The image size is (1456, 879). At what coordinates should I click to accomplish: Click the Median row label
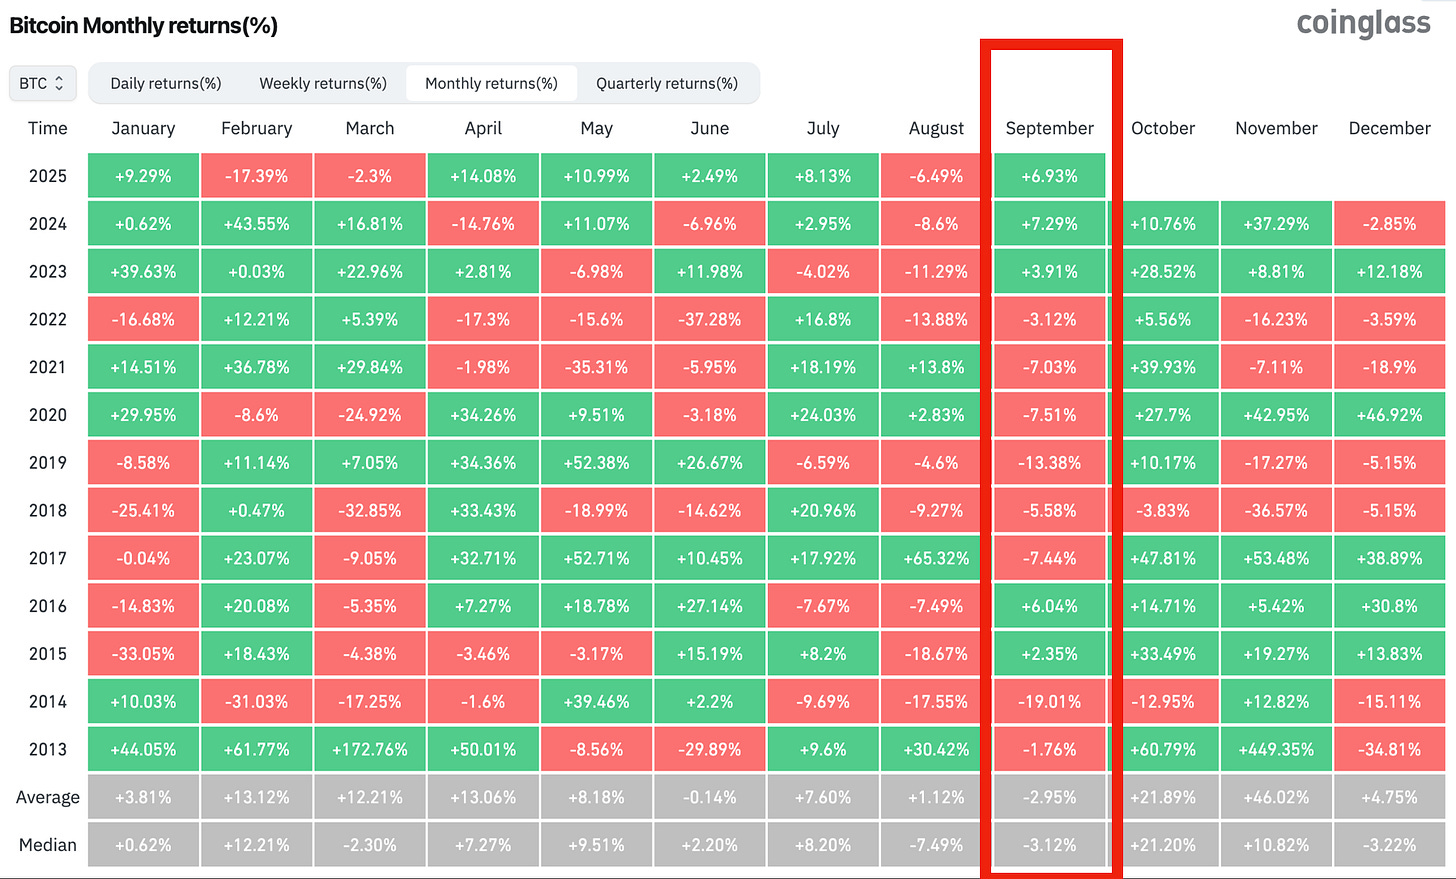[47, 845]
